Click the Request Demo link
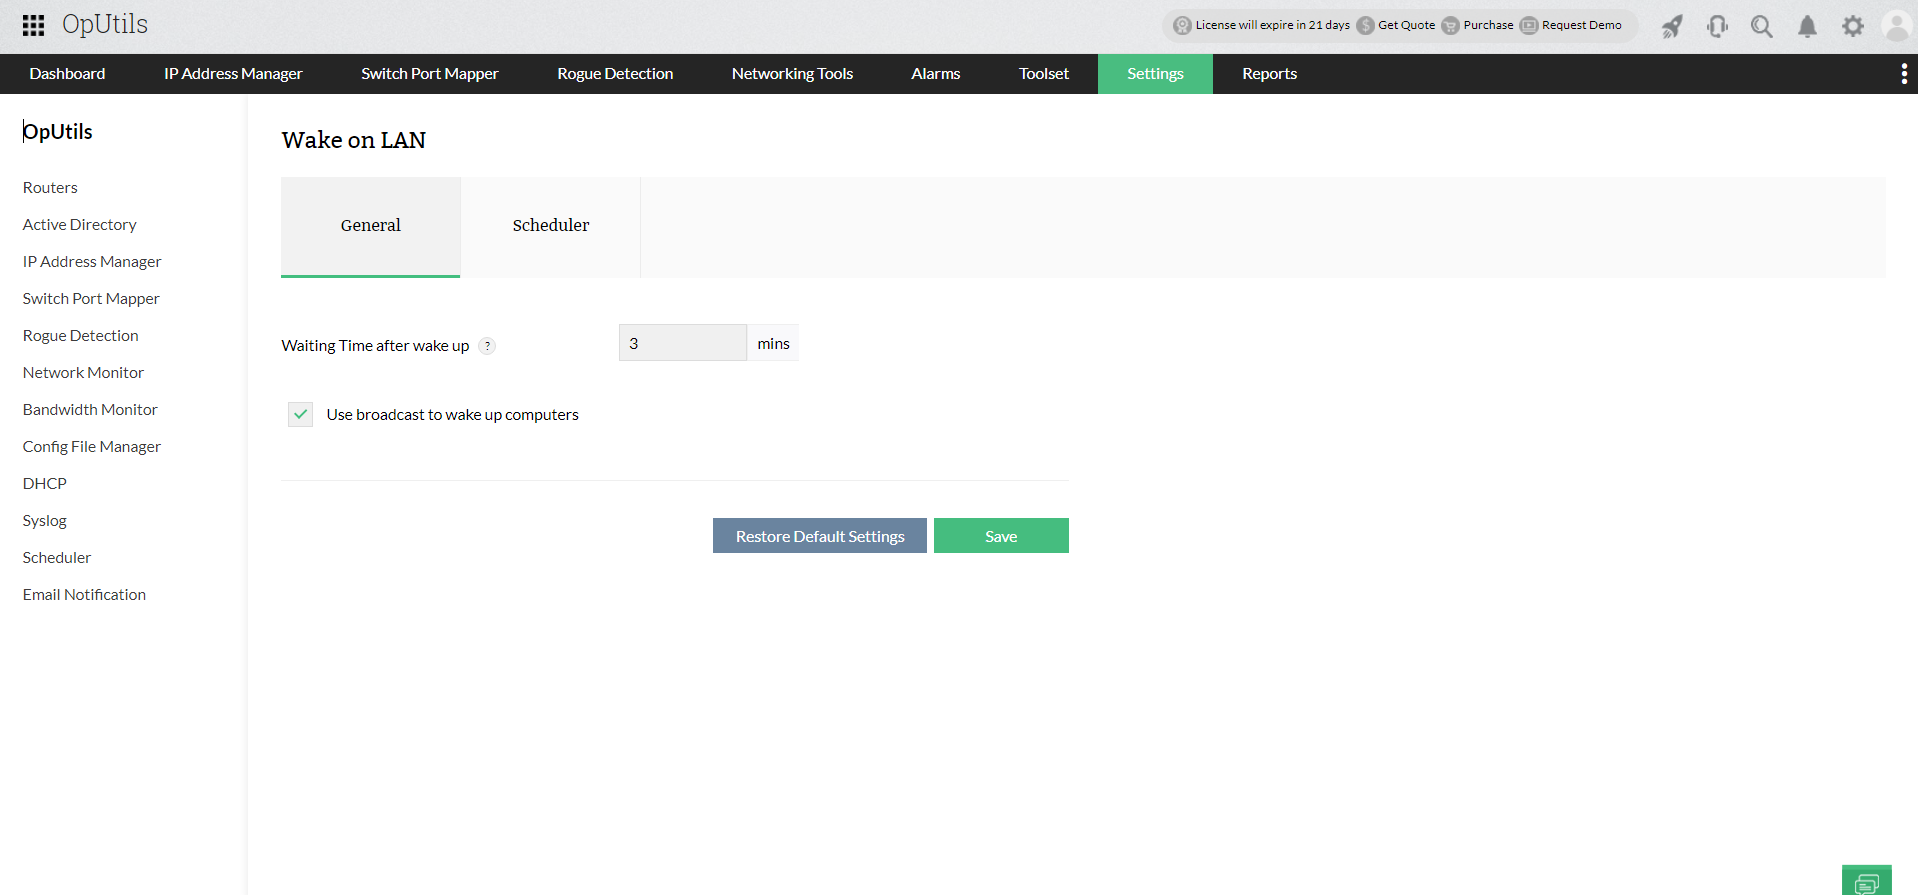Viewport: 1918px width, 895px height. [1581, 25]
